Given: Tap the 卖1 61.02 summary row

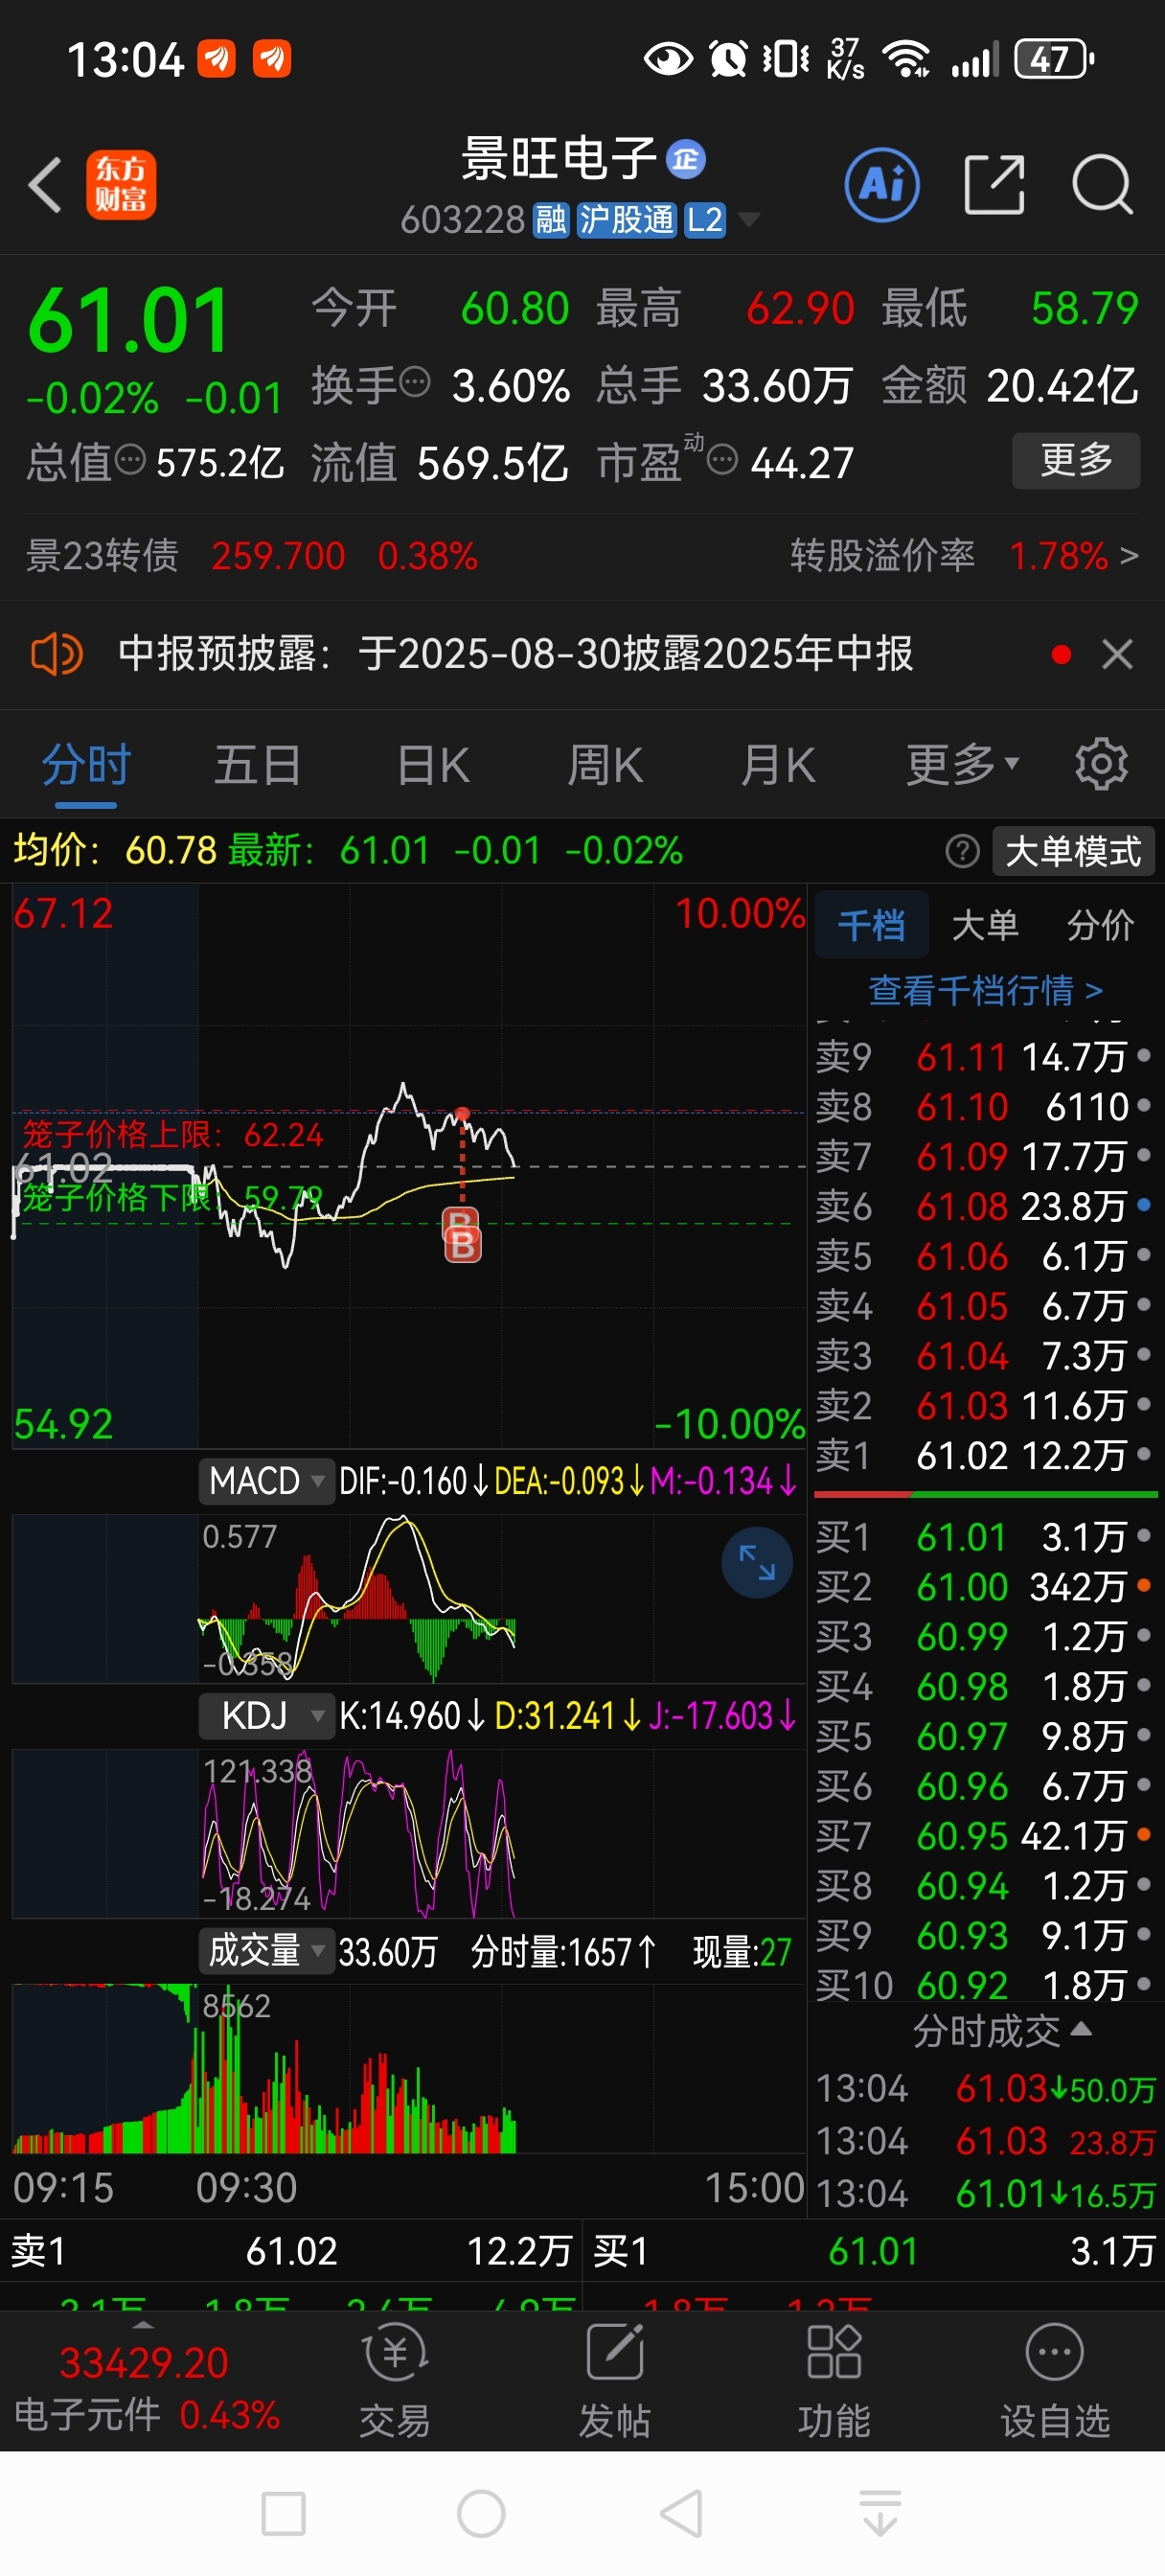Looking at the screenshot, I should [x=291, y=2252].
